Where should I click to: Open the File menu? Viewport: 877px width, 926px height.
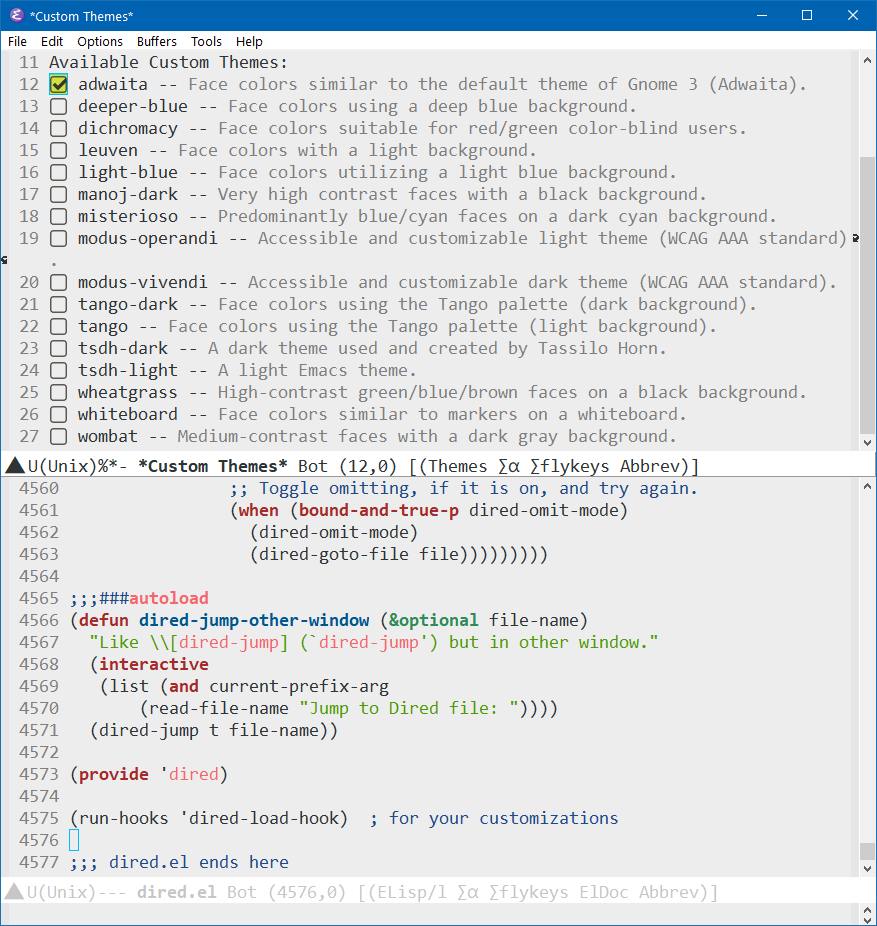[x=17, y=41]
